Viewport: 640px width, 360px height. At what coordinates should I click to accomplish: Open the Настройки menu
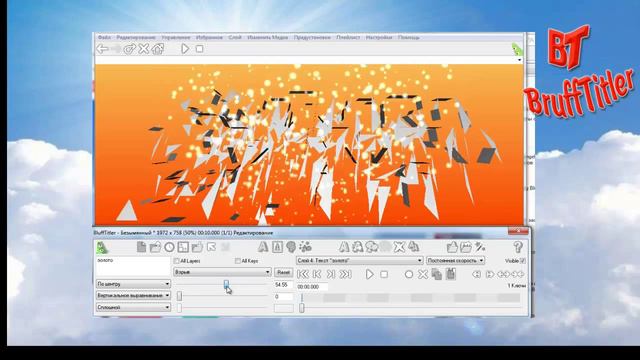[379, 37]
